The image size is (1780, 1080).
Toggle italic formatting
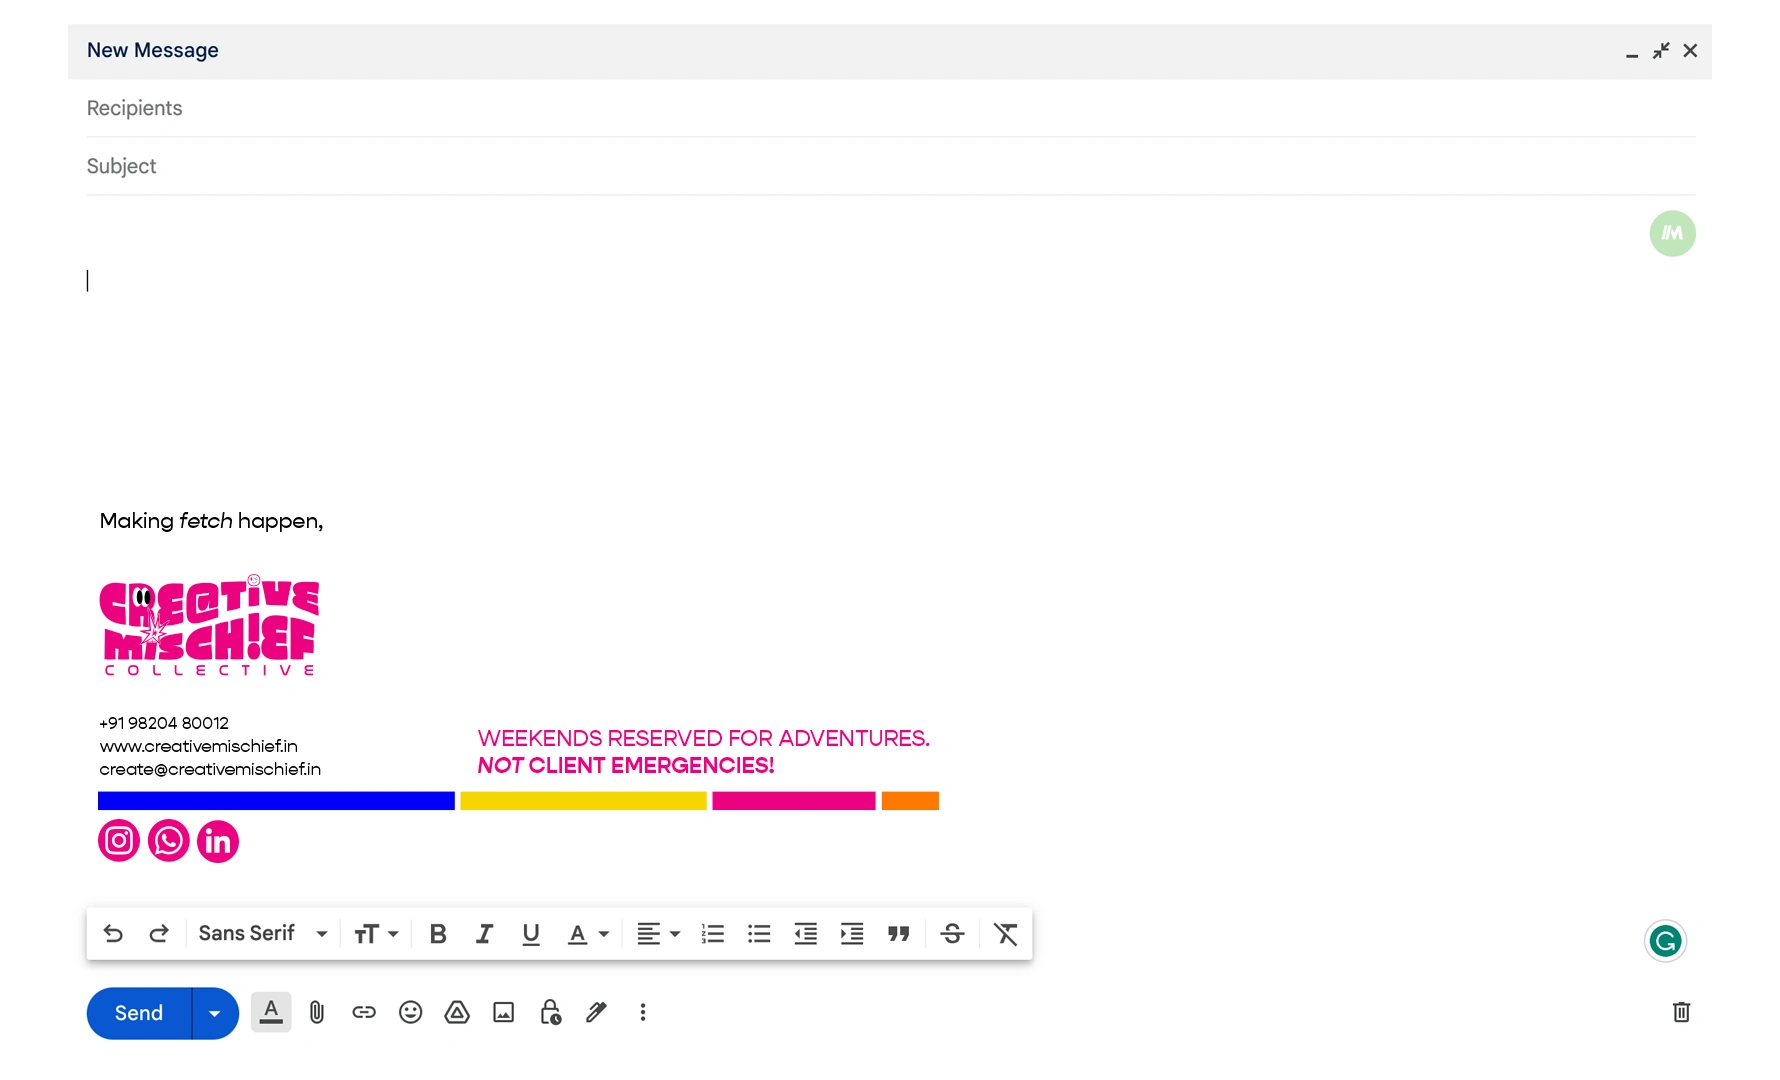484,934
